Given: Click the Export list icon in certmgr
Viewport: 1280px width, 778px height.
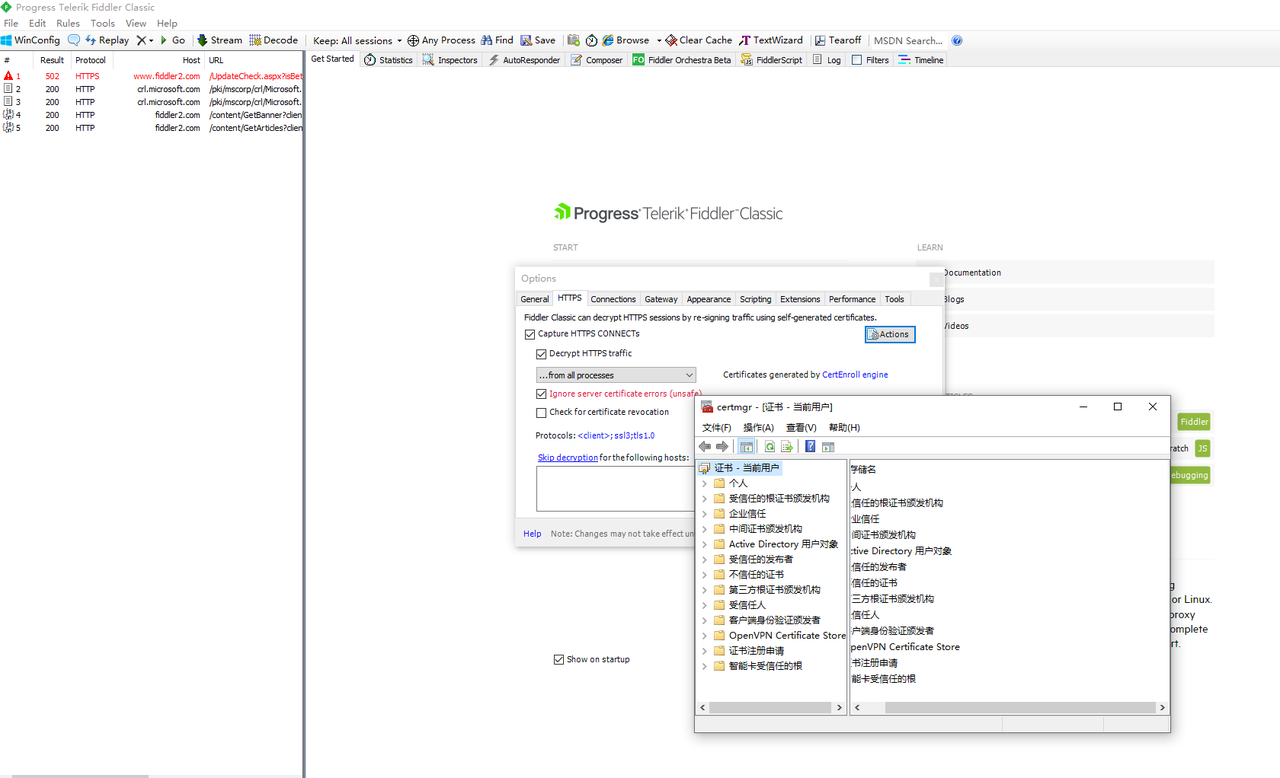Looking at the screenshot, I should (x=787, y=447).
